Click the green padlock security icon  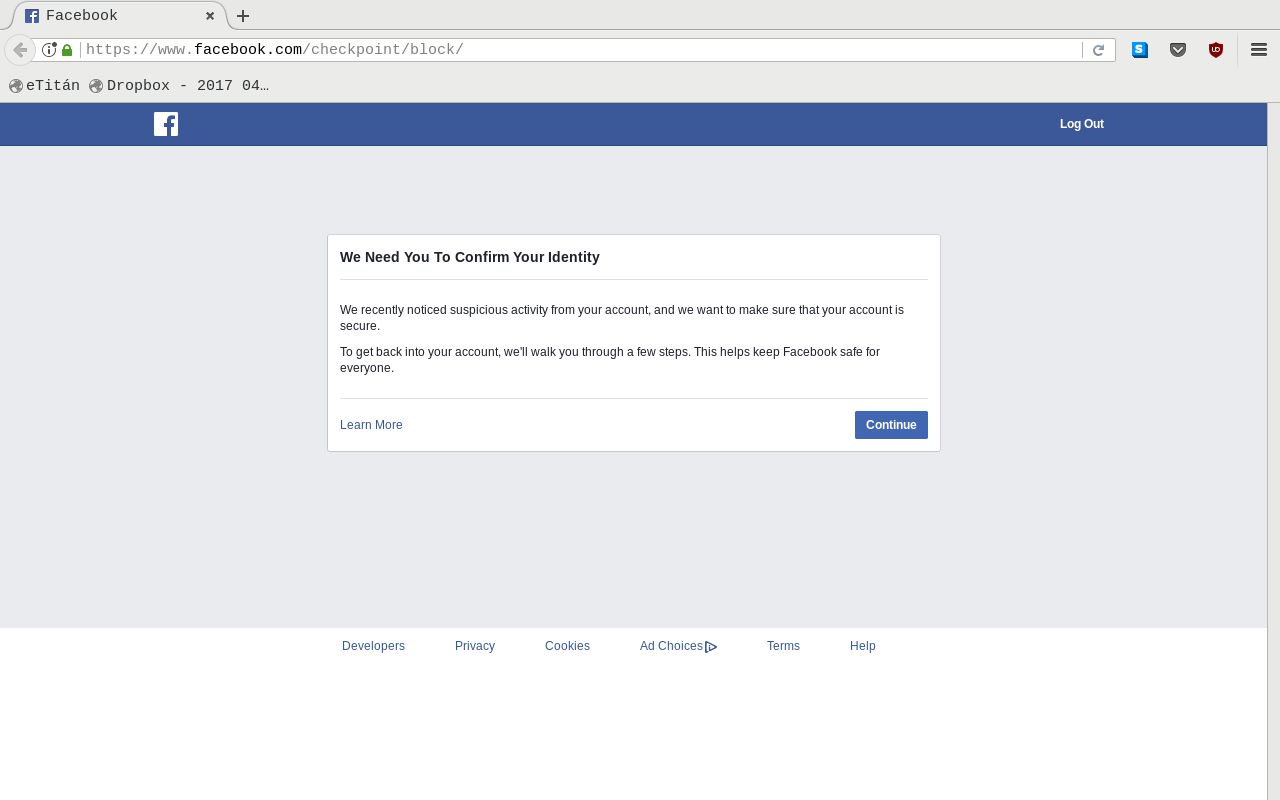67,50
